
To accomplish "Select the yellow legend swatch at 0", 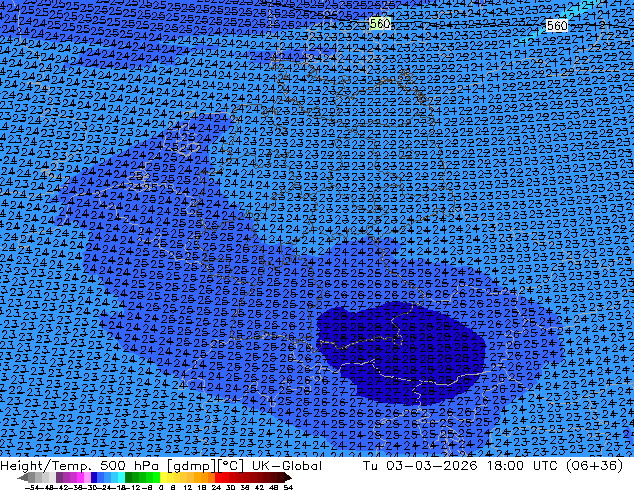I will point(163,477).
